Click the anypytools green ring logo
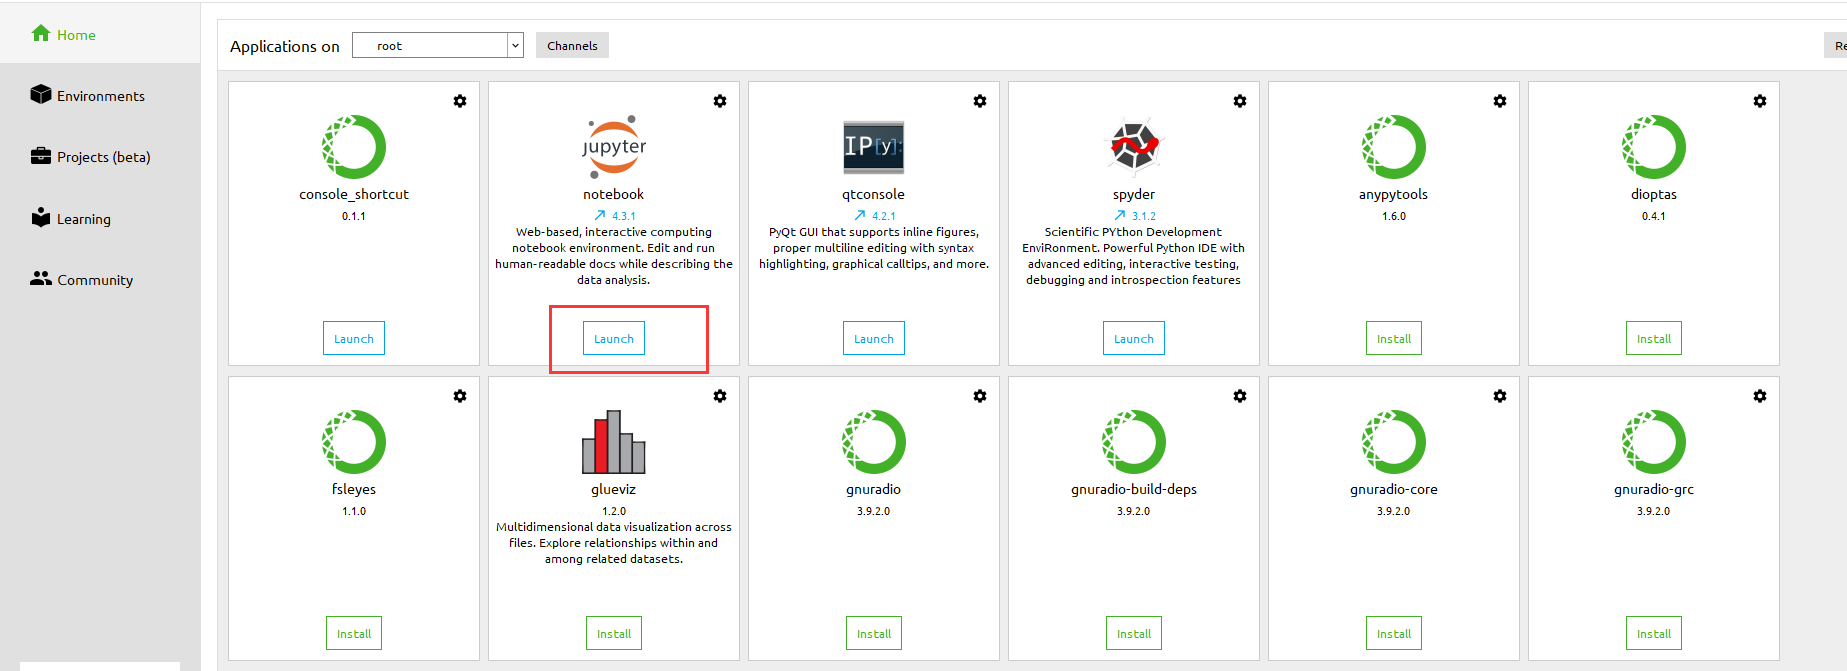The height and width of the screenshot is (671, 1847). coord(1394,147)
